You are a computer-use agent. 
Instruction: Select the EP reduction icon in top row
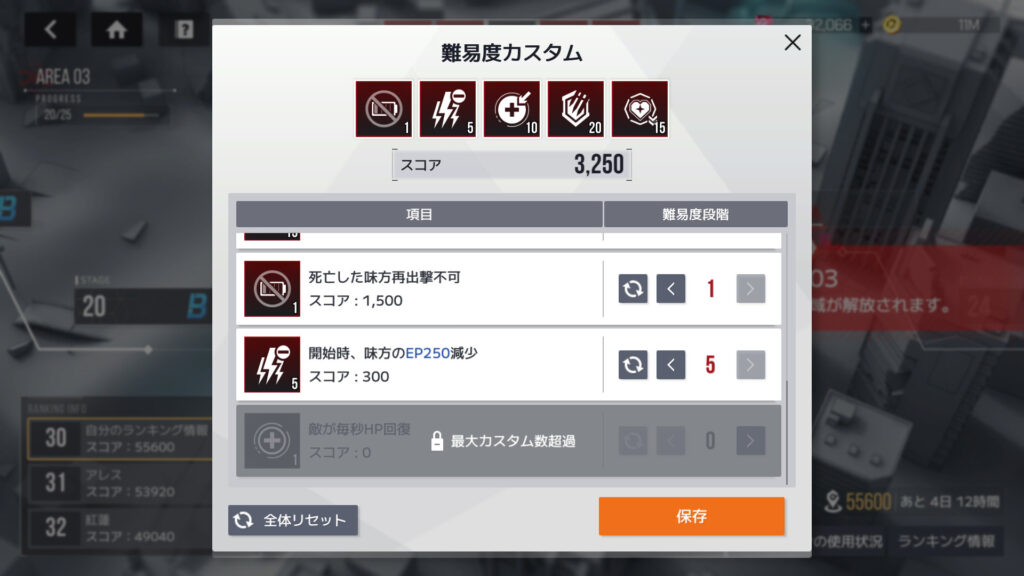(448, 109)
